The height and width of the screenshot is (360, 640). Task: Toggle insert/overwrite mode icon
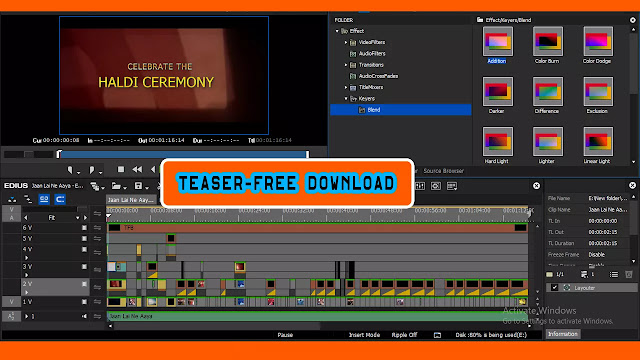click(x=12, y=199)
